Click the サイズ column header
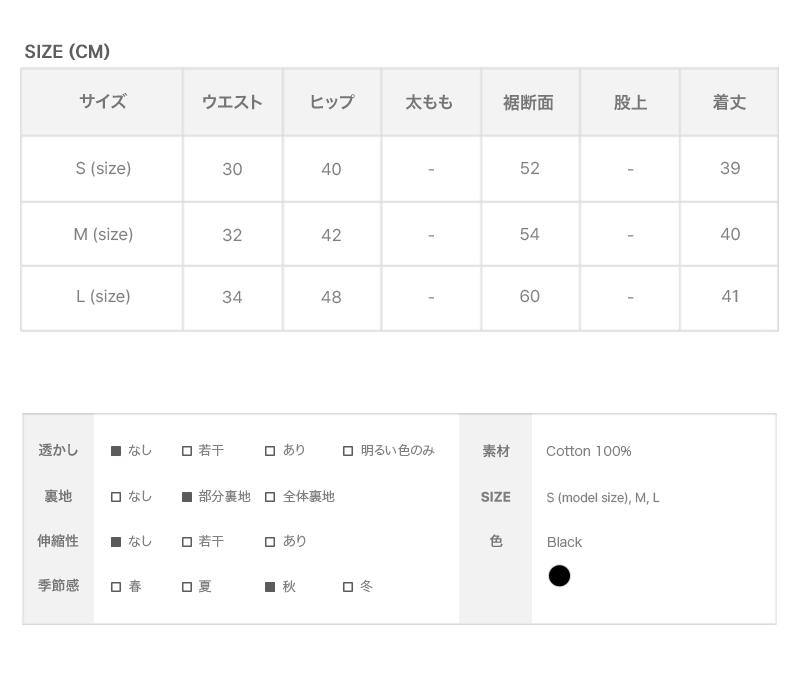 pos(102,102)
